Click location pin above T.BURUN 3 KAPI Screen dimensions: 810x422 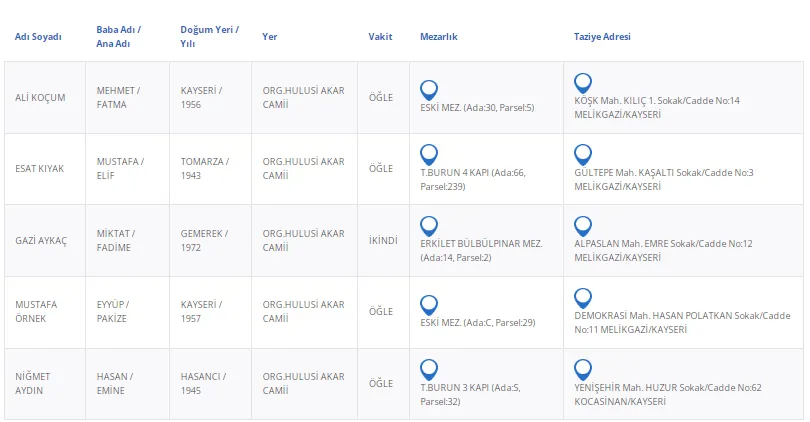429,369
